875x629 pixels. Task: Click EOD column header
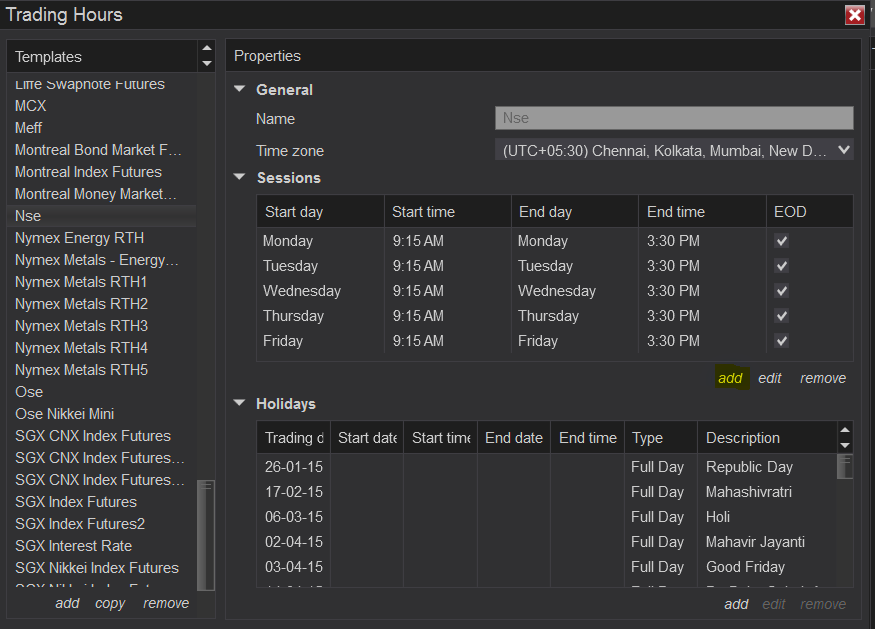[810, 212]
